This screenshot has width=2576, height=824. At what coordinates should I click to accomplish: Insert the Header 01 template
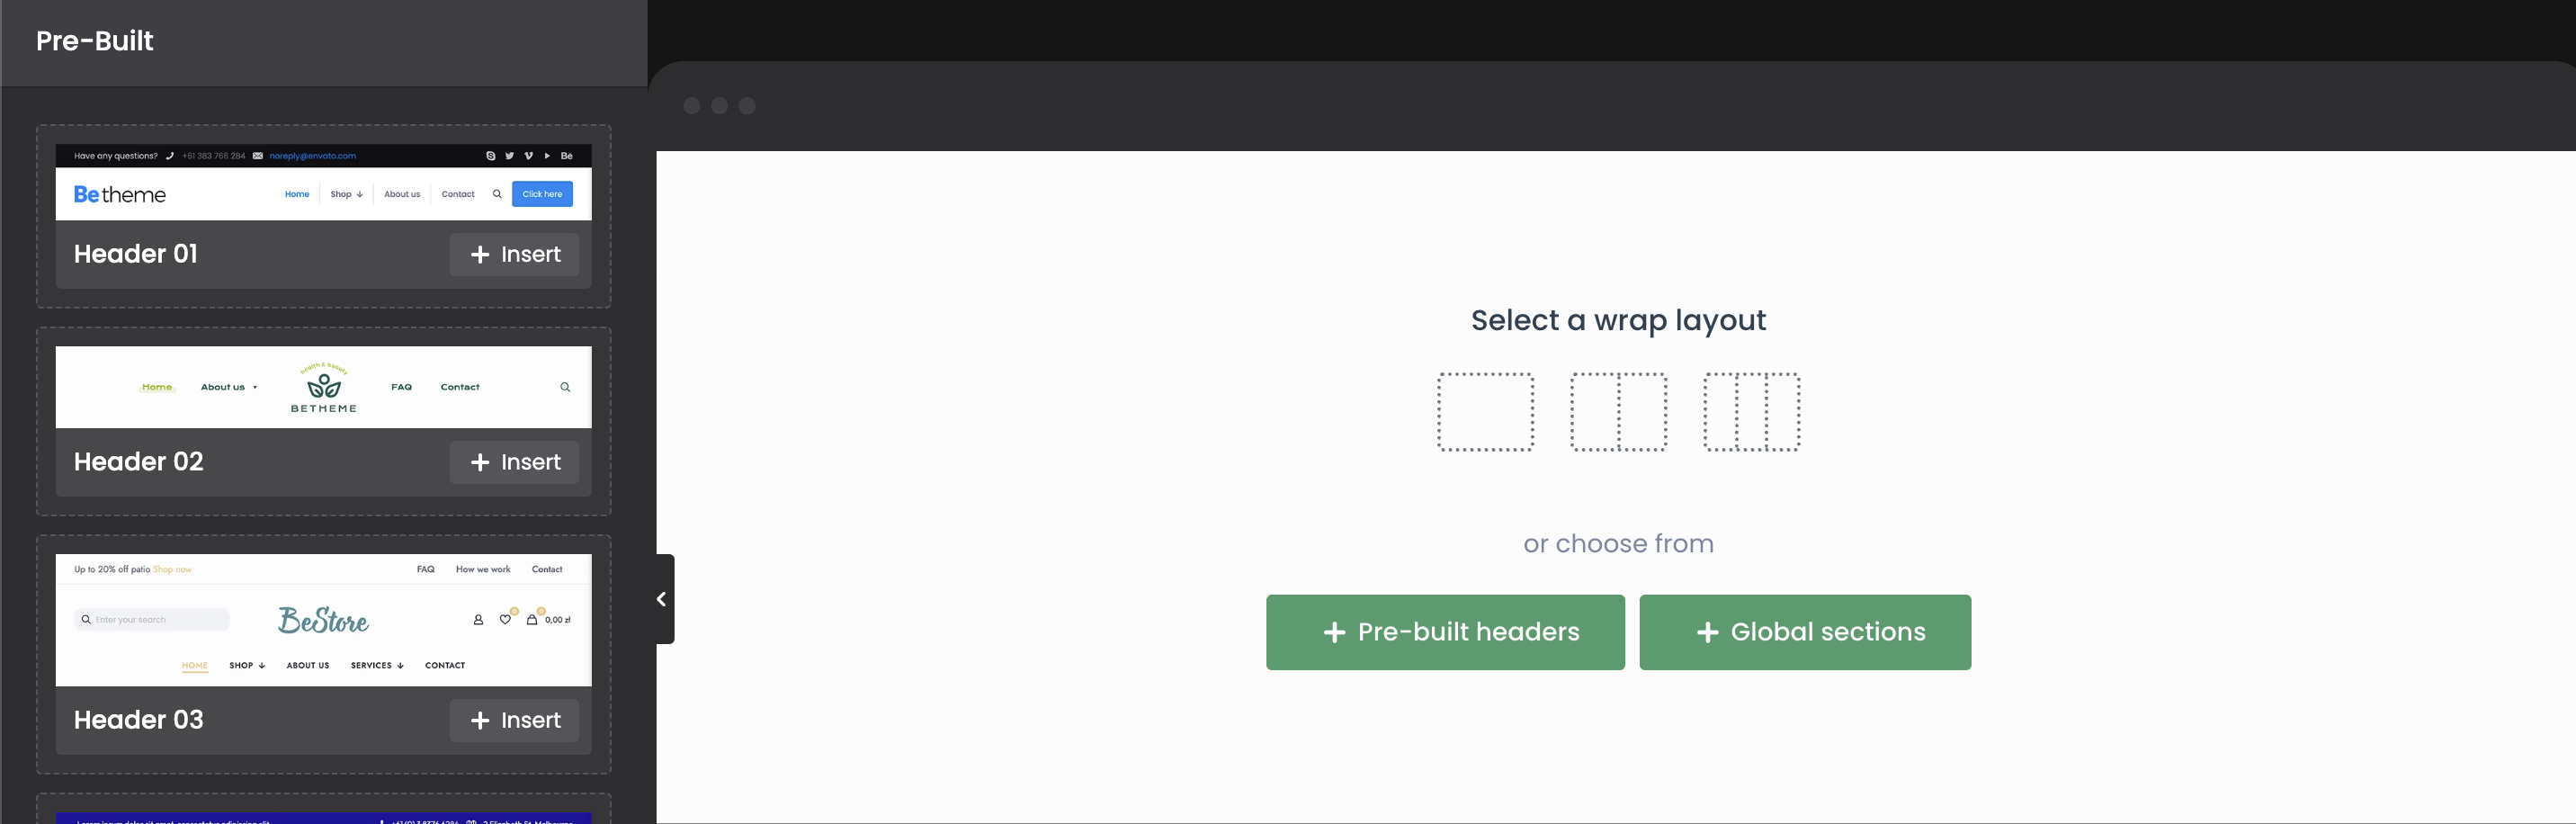pyautogui.click(x=514, y=254)
